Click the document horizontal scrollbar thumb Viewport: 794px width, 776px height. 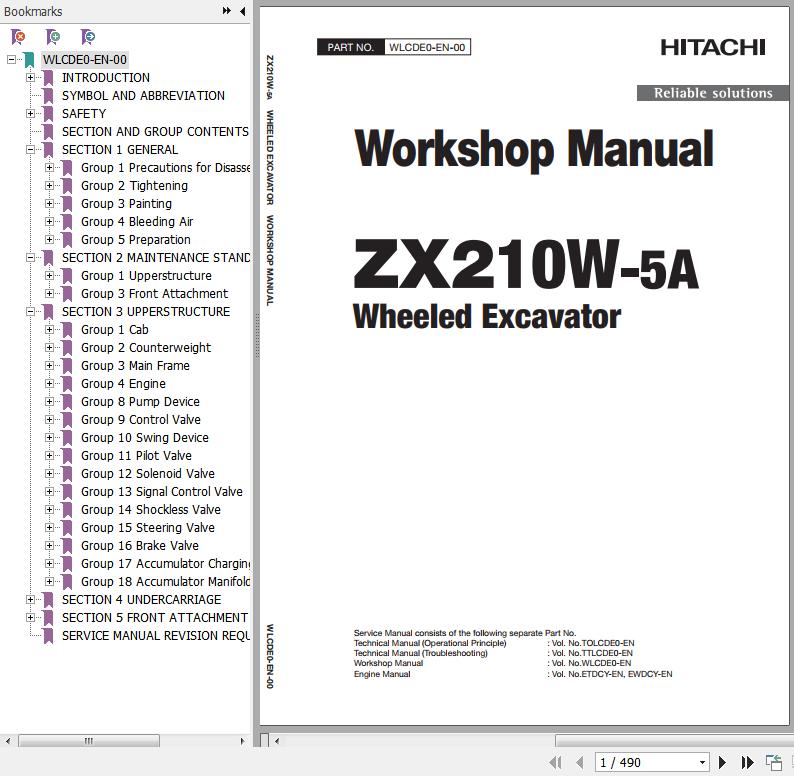[673, 741]
